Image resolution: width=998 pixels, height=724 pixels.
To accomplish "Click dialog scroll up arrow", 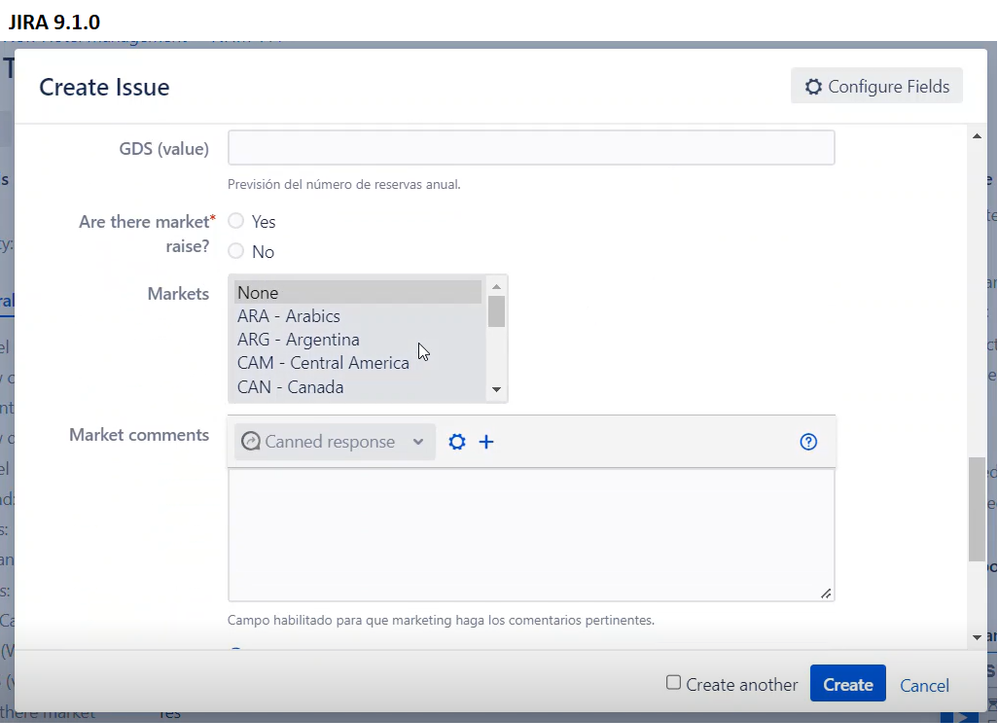I will 977,136.
